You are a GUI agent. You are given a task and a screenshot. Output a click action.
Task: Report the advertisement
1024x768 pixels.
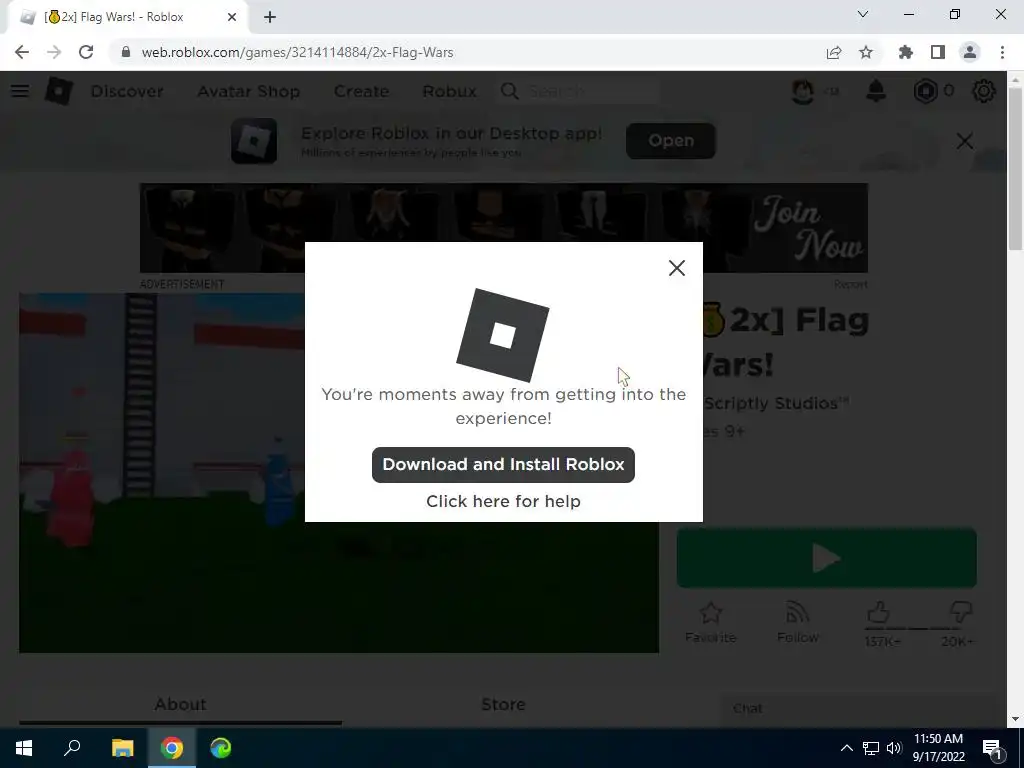[x=850, y=284]
